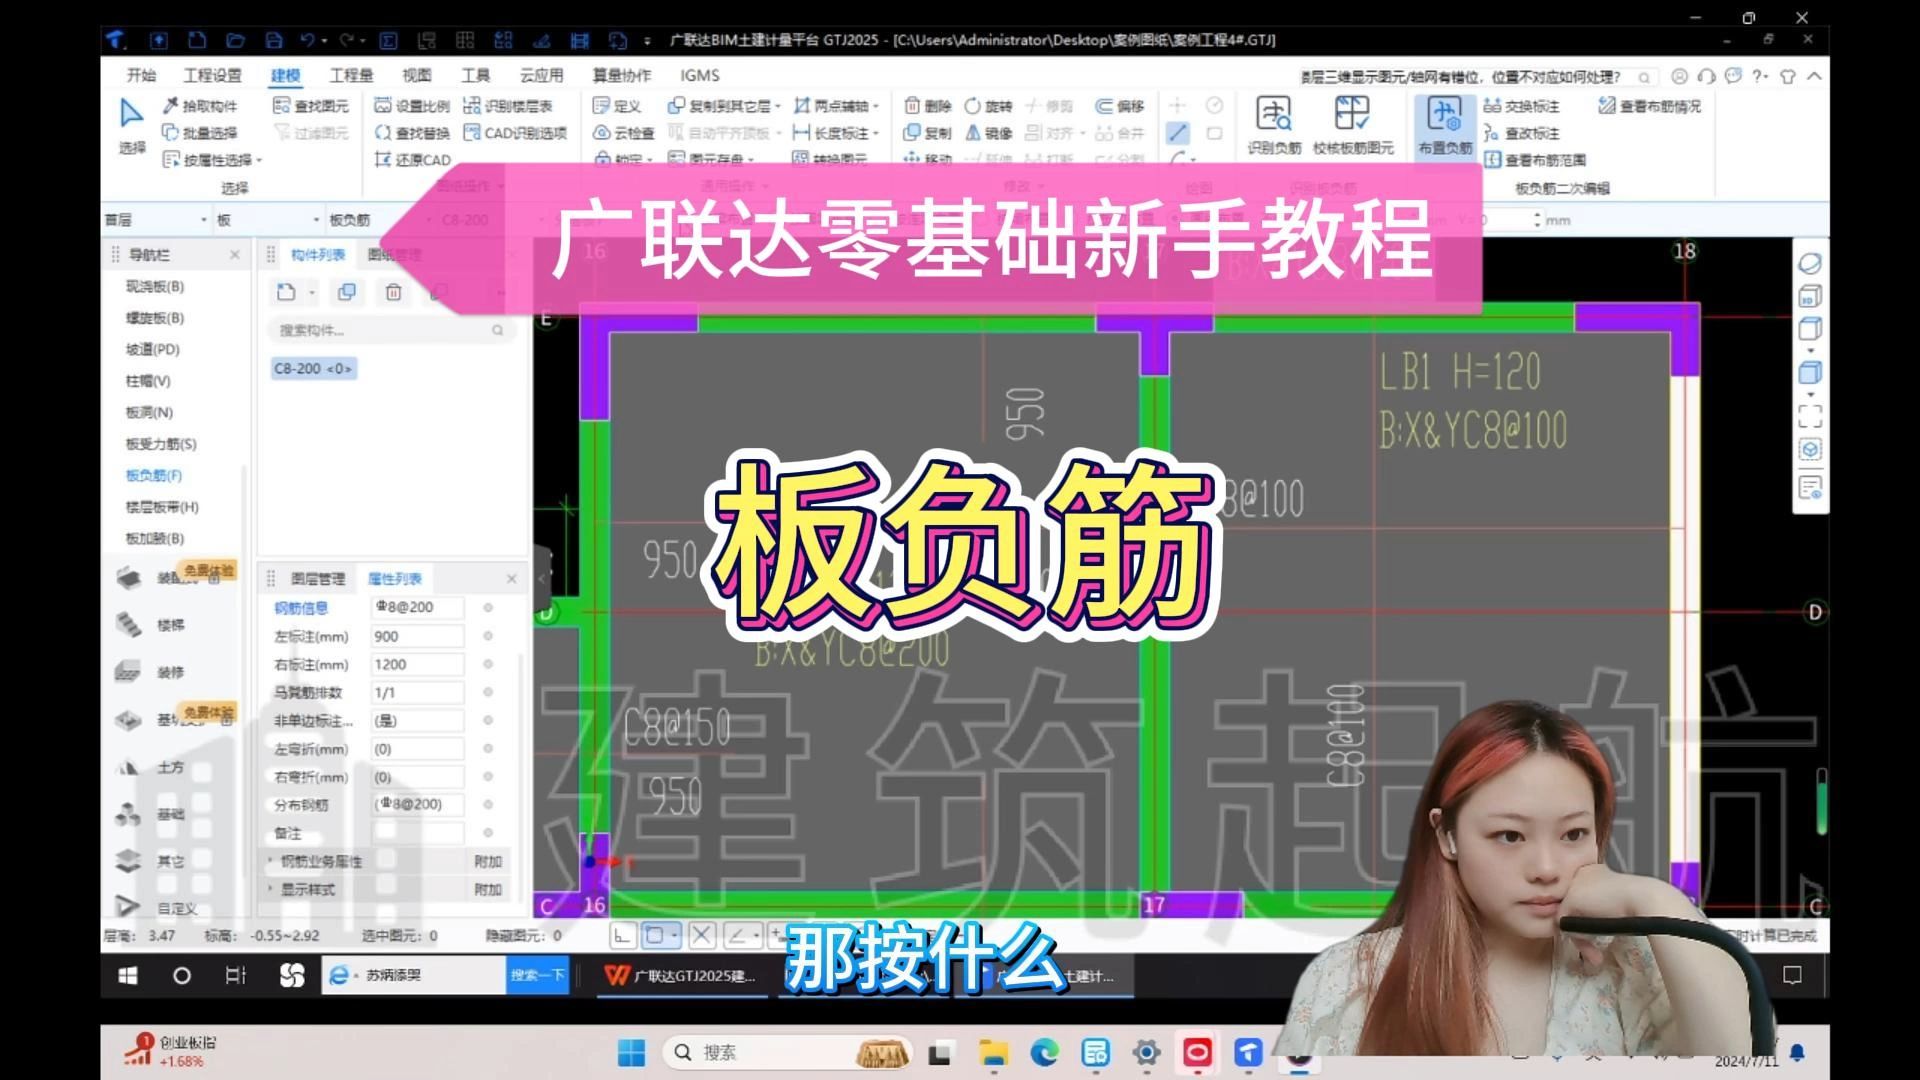Click the 搜索一下 button

[538, 975]
